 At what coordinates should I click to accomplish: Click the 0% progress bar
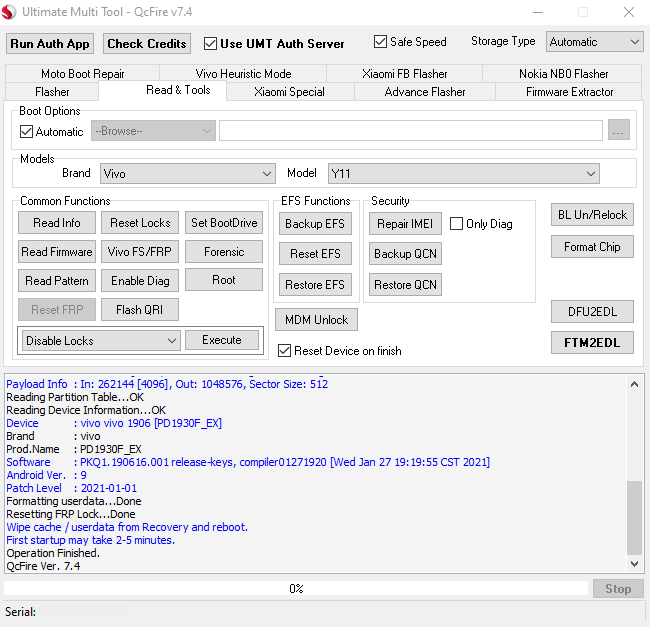click(x=296, y=588)
